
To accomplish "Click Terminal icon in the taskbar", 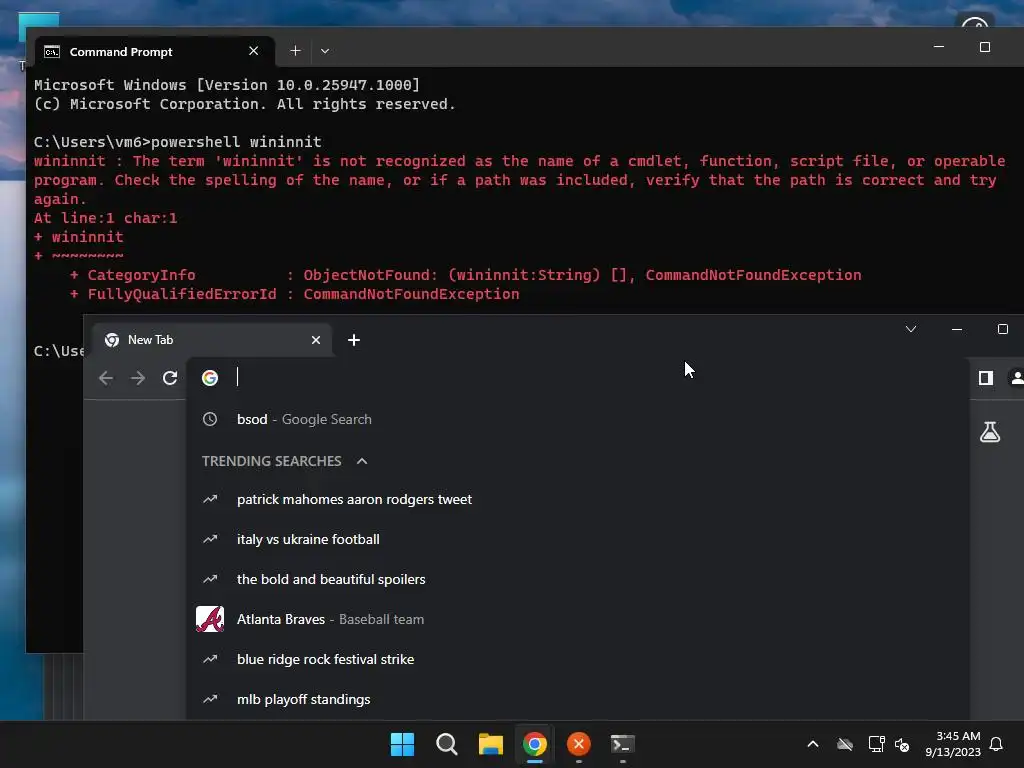I will click(622, 744).
